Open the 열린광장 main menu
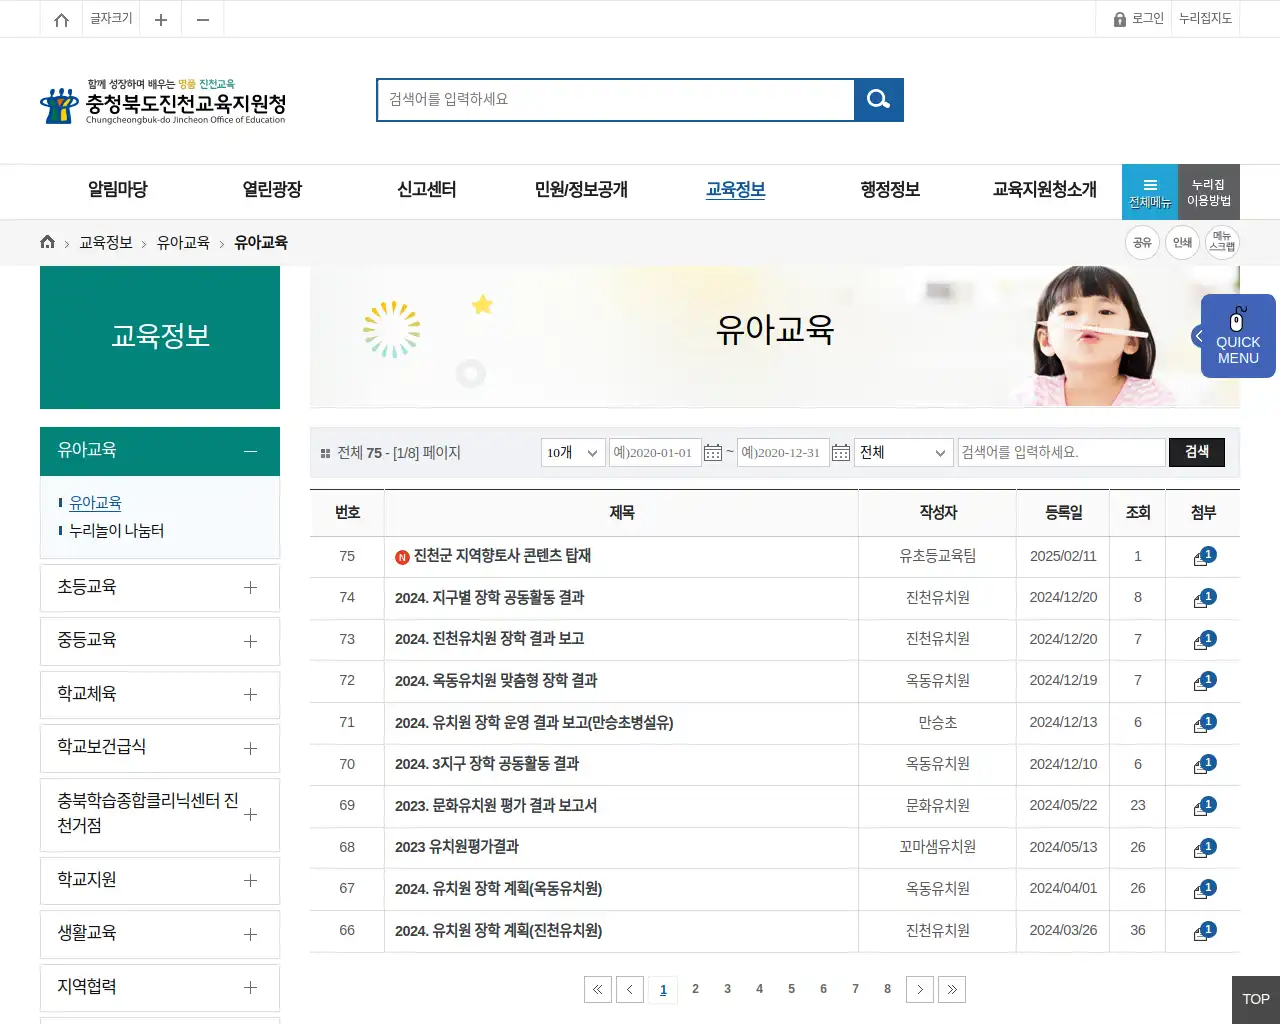The width and height of the screenshot is (1280, 1024). tap(272, 190)
